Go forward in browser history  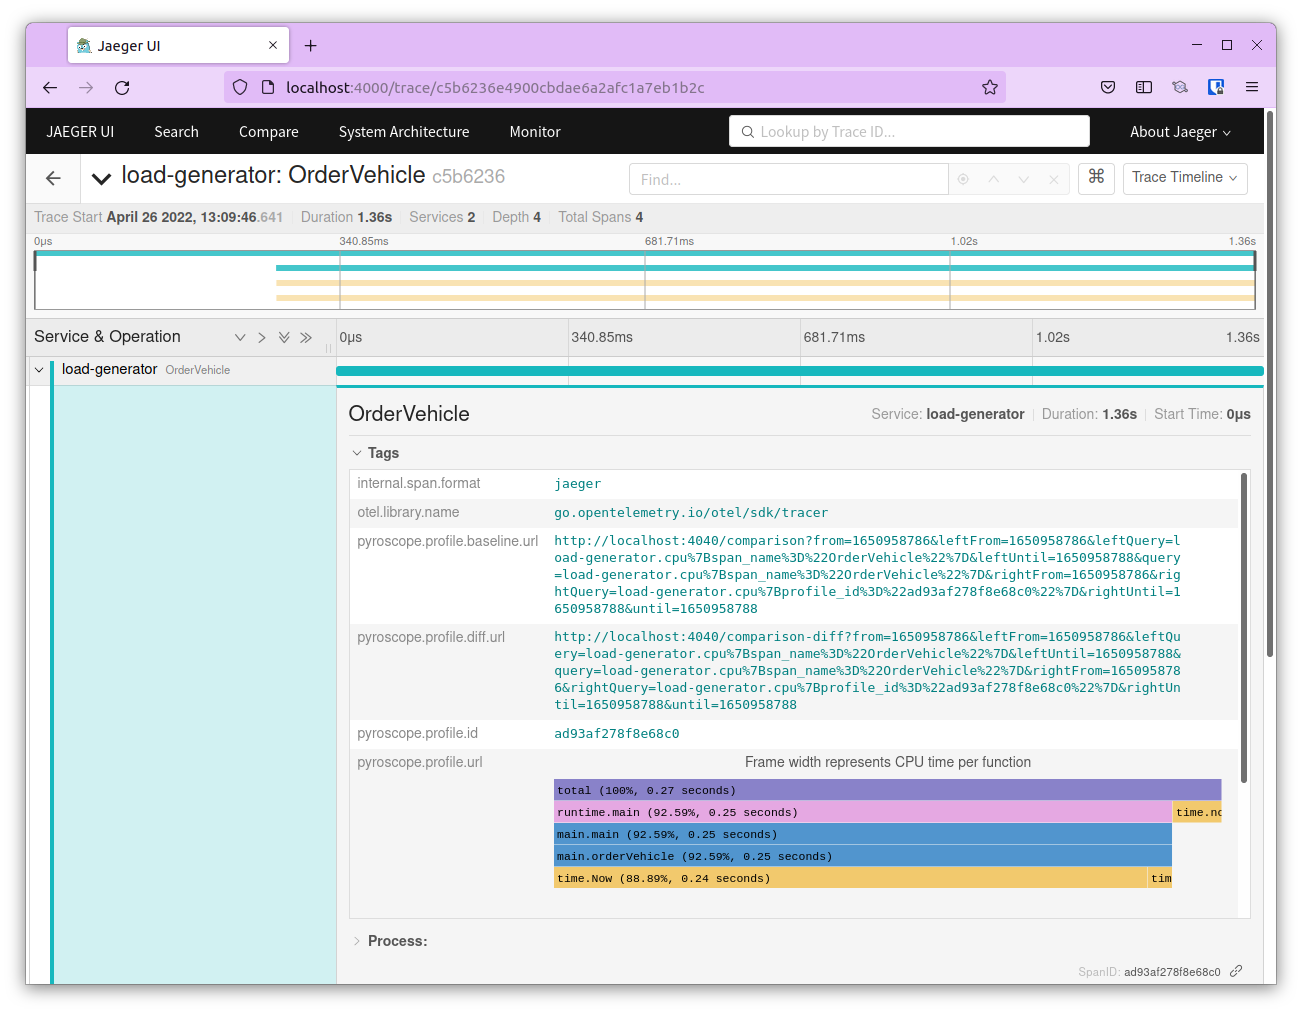point(86,88)
